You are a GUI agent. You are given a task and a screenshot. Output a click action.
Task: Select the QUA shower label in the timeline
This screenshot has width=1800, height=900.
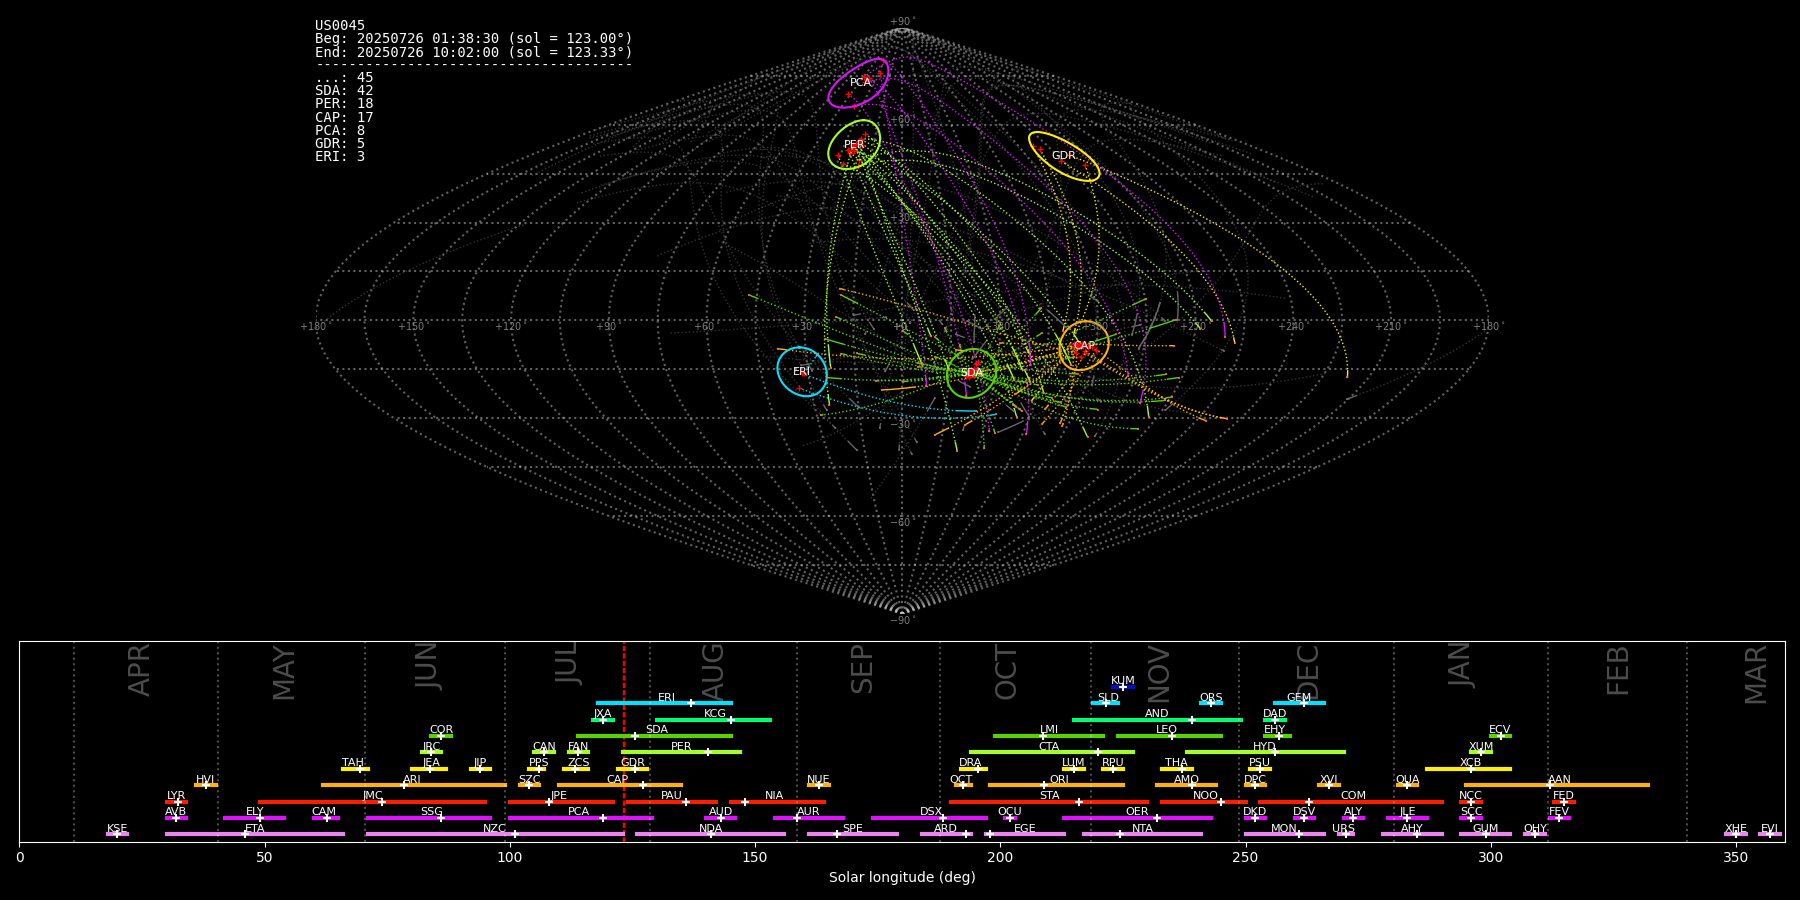point(1407,780)
